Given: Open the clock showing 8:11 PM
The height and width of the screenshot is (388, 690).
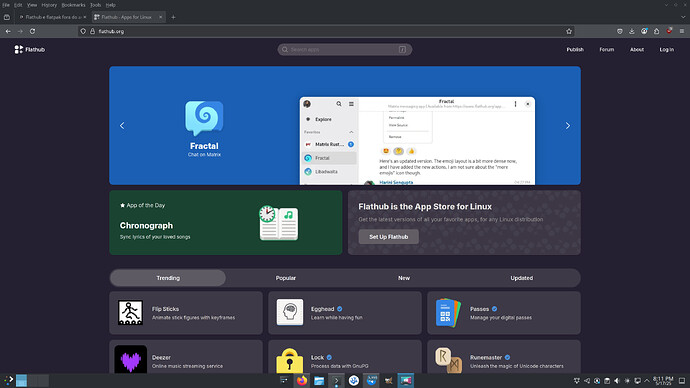Looking at the screenshot, I should [663, 381].
